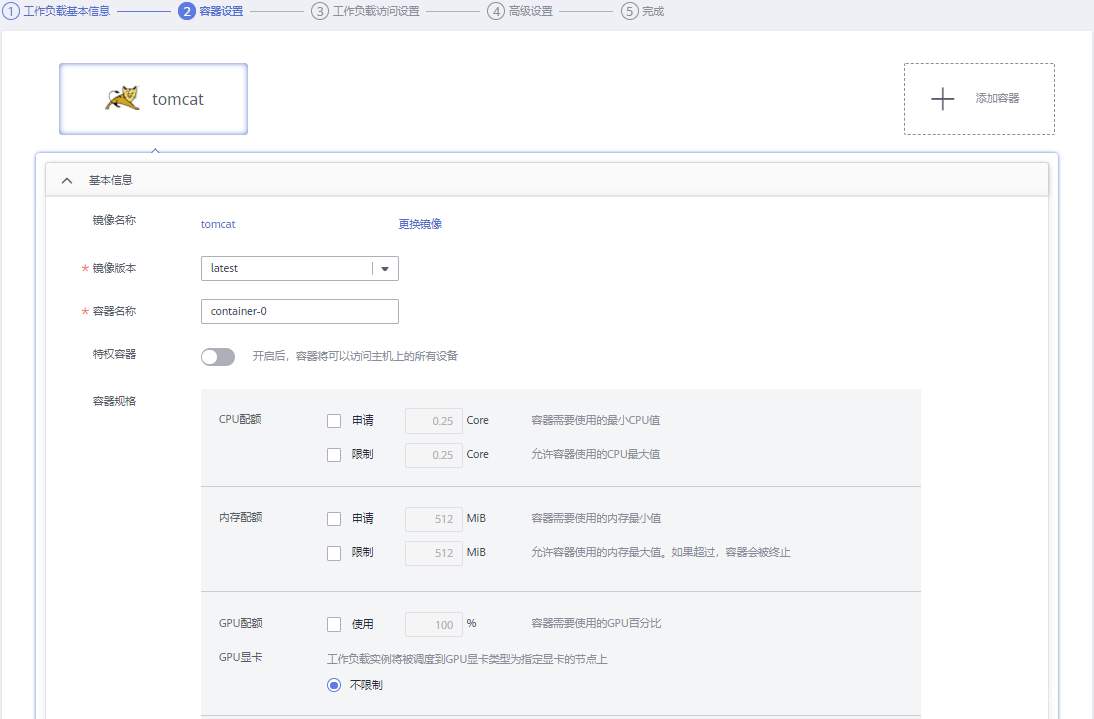Click the 内存 限制 512 MiB field
1094x719 pixels.
point(433,553)
